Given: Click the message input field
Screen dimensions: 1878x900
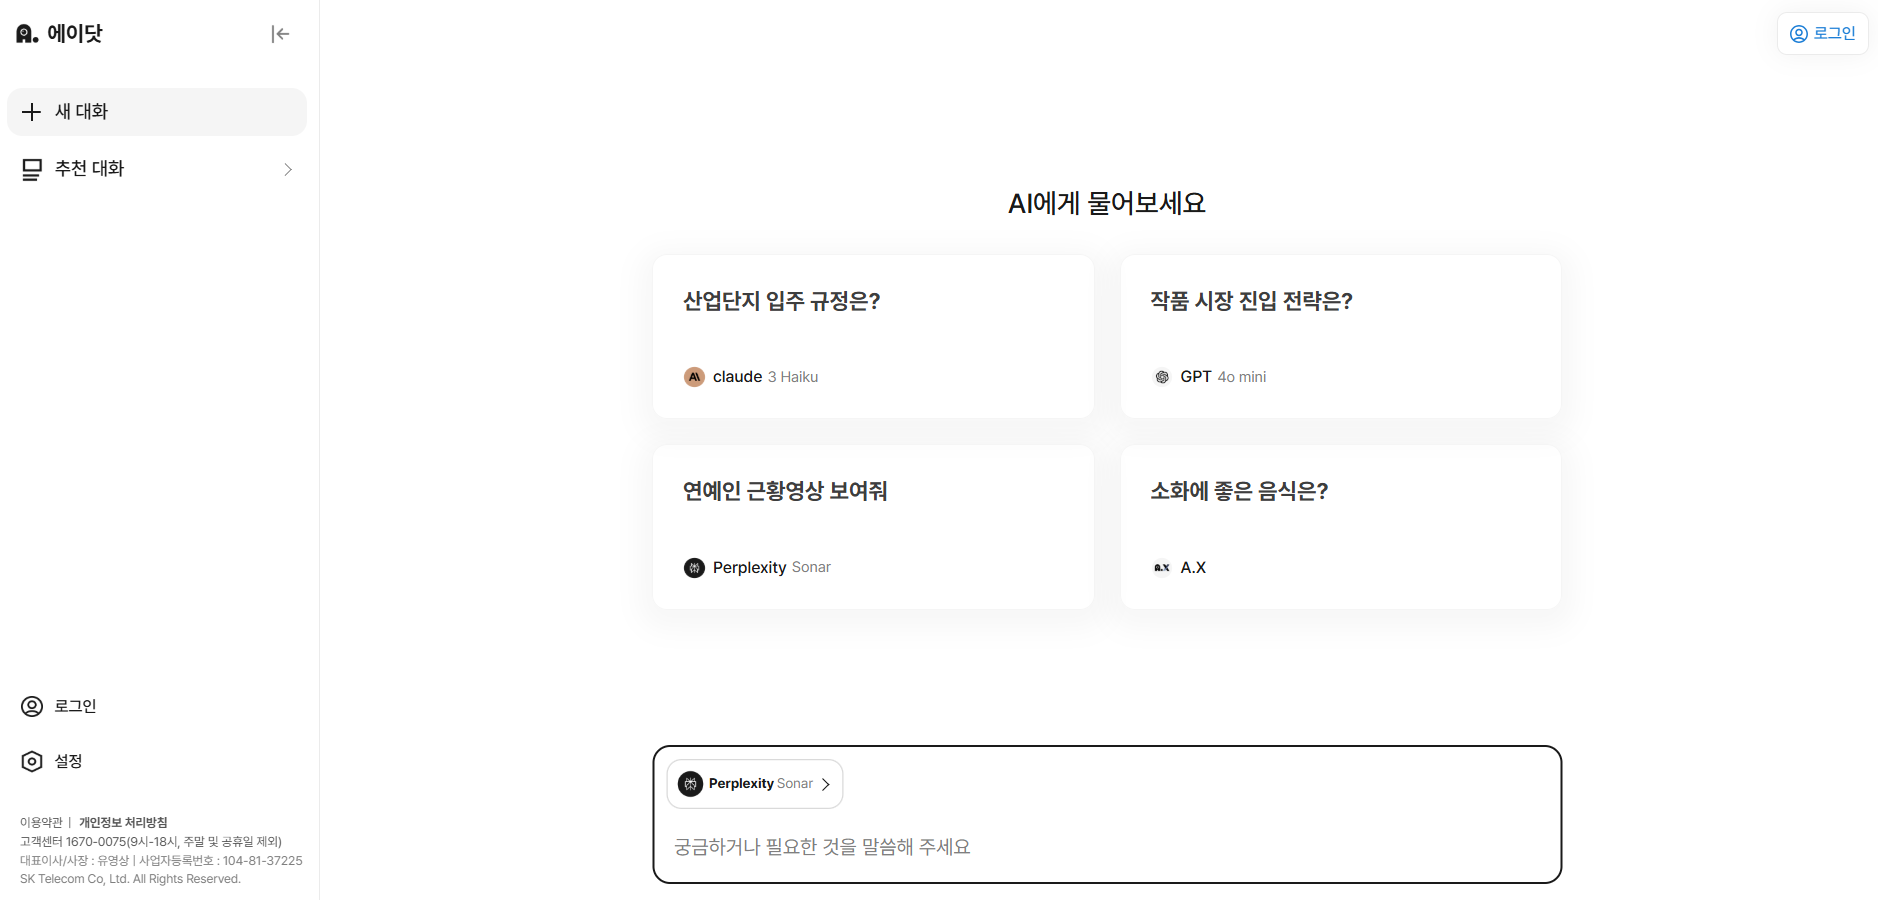Looking at the screenshot, I should [1106, 847].
